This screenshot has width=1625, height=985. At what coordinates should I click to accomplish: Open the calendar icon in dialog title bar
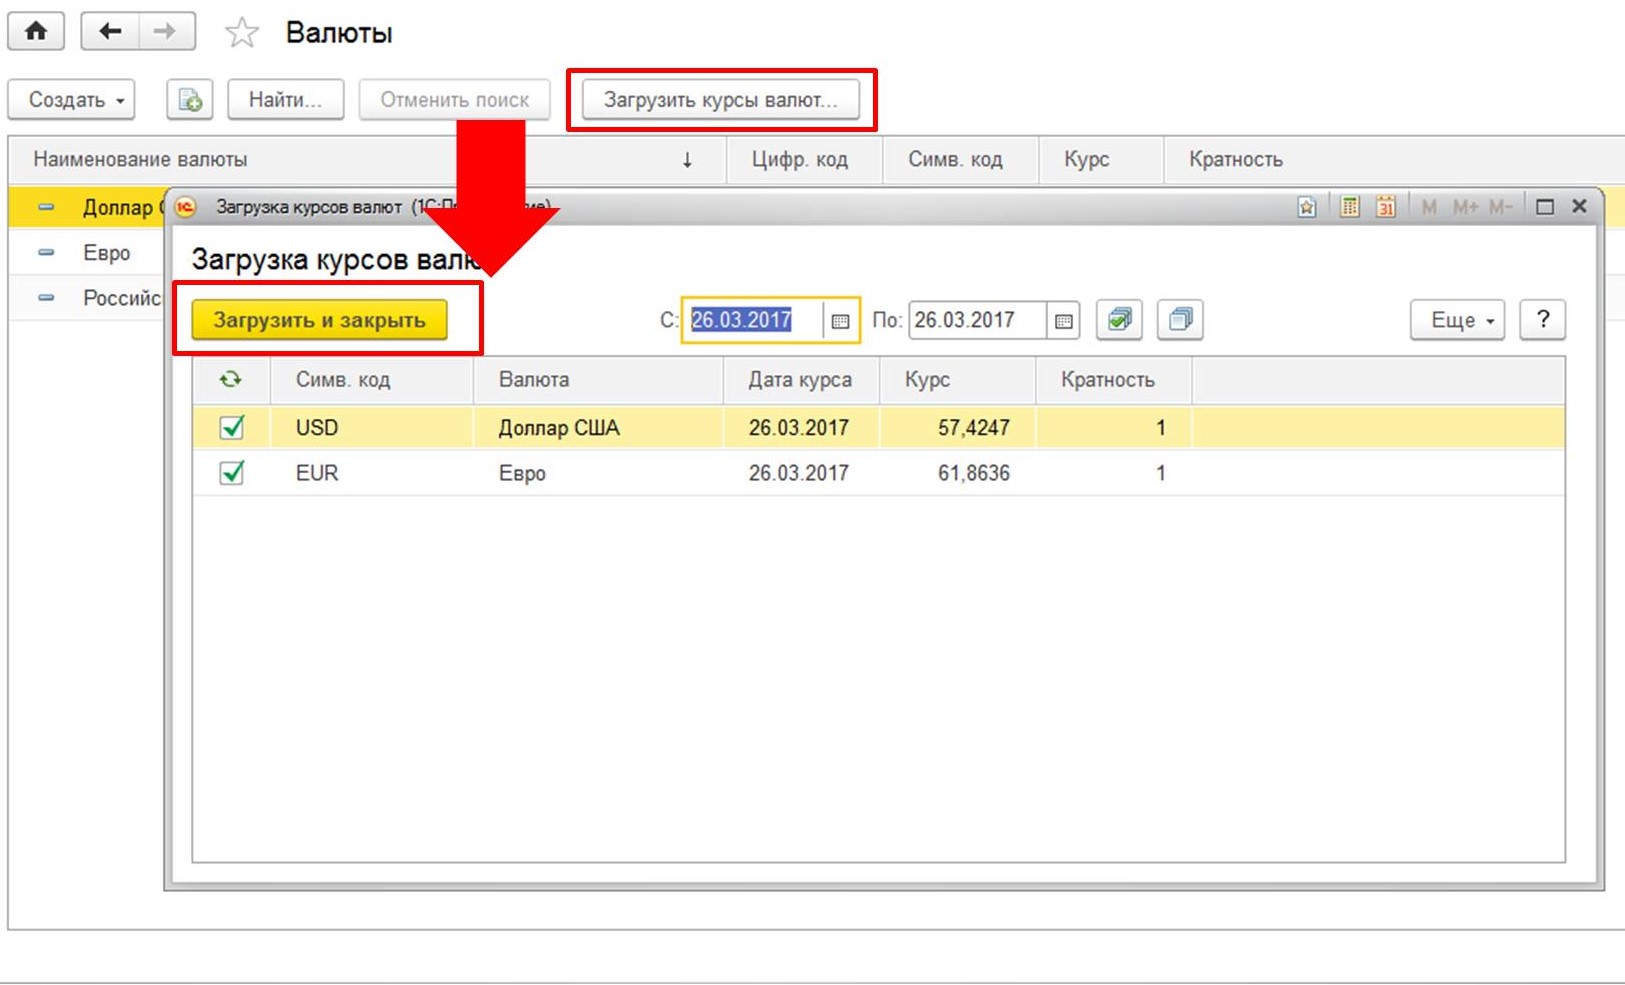pyautogui.click(x=1385, y=207)
